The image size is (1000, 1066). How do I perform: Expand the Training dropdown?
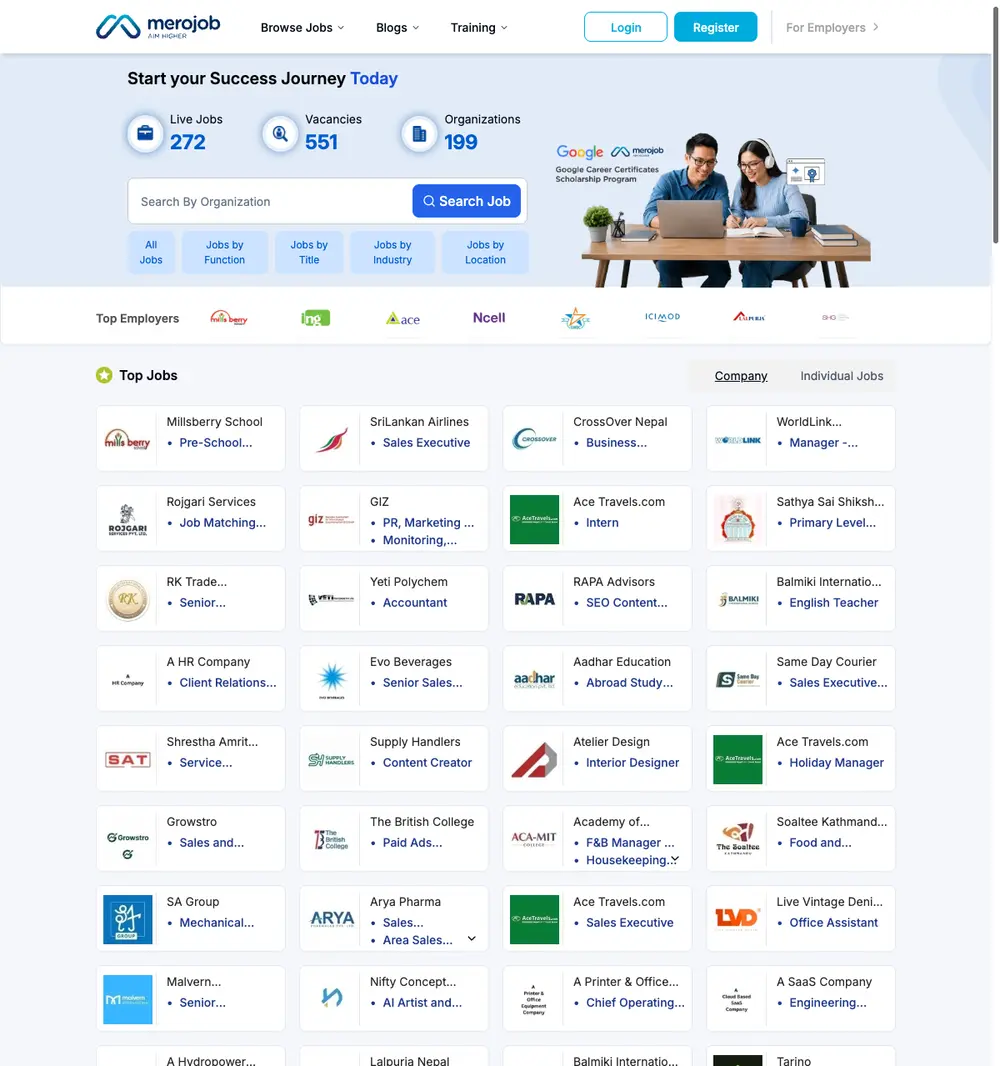pyautogui.click(x=479, y=28)
